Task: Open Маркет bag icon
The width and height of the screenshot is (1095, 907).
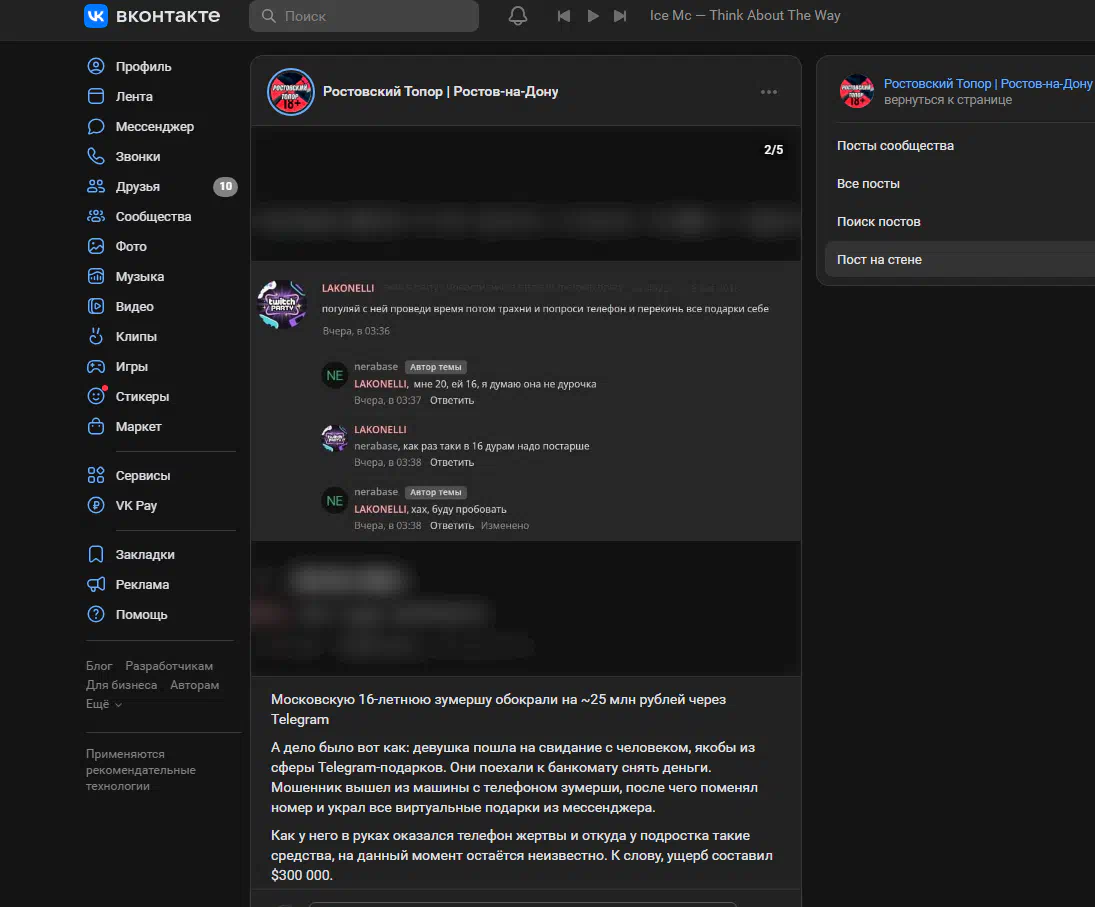Action: point(96,427)
